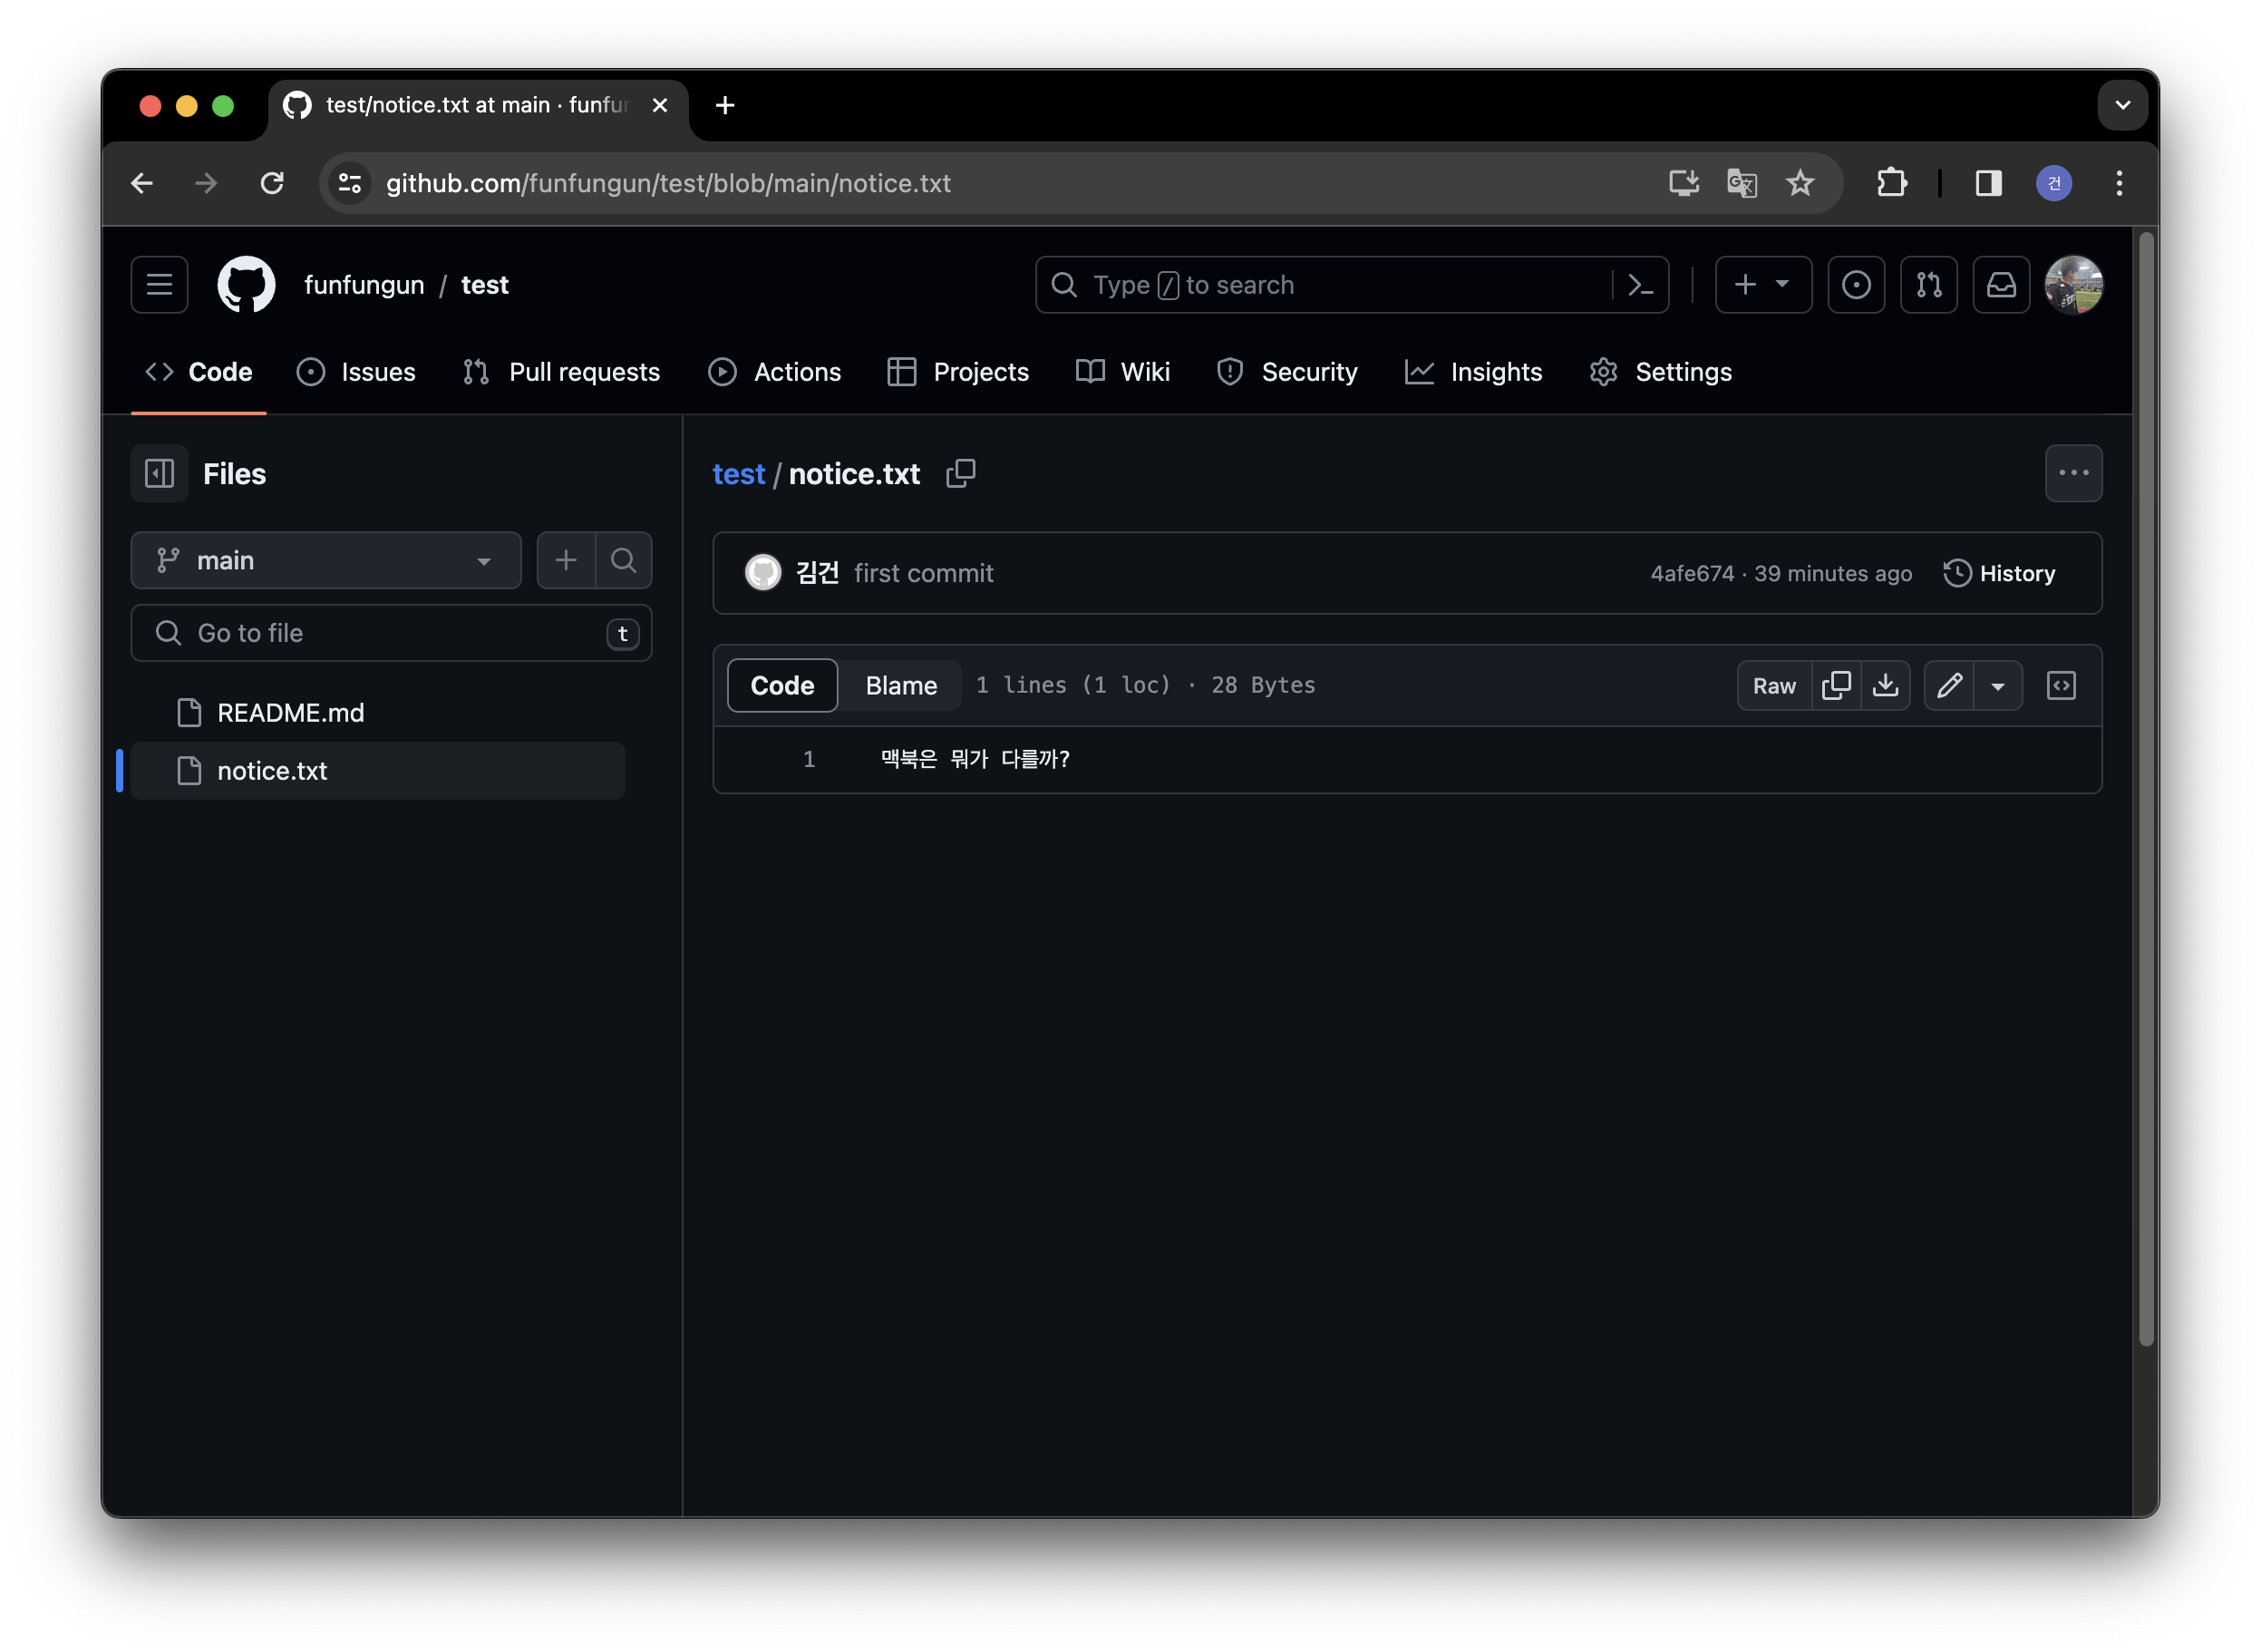Viewport: 2261px width, 1652px height.
Task: Open the main branch dropdown
Action: [326, 560]
